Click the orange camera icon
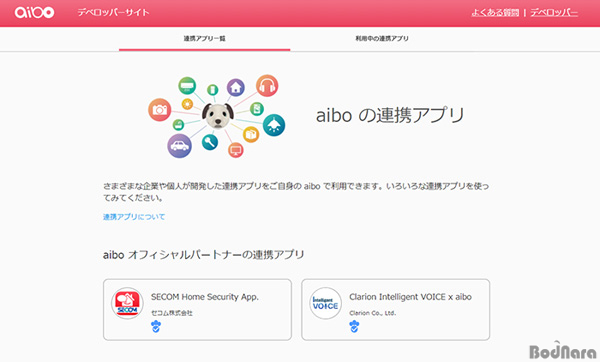 pyautogui.click(x=160, y=110)
